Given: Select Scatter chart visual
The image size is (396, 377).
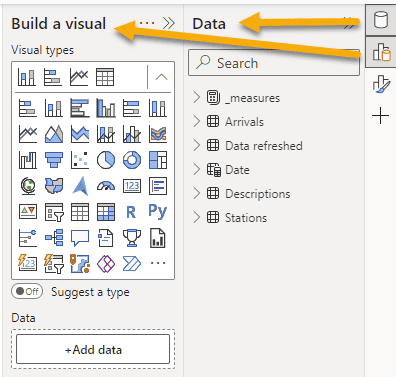Looking at the screenshot, I should coord(80,160).
